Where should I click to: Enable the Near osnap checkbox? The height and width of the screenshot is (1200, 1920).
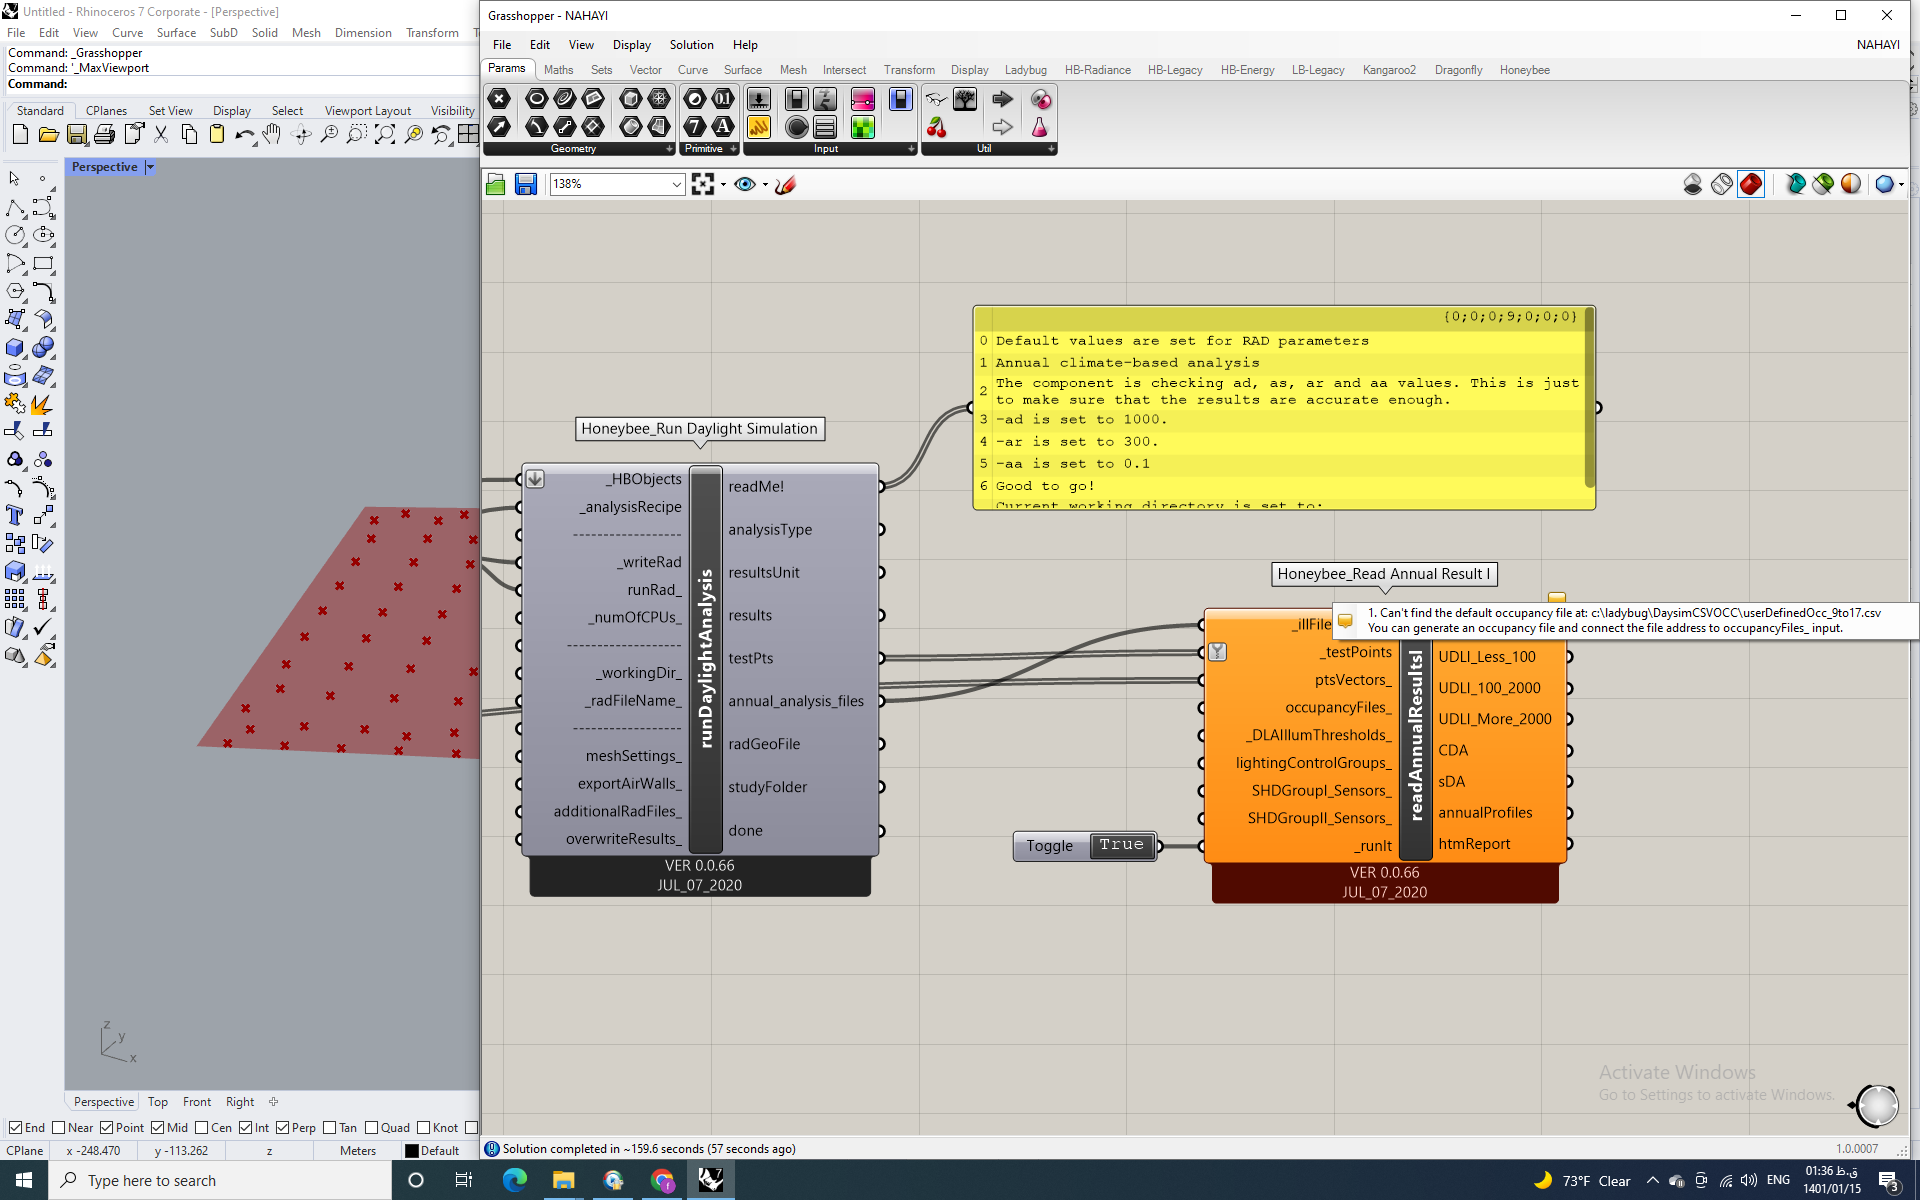click(58, 1127)
